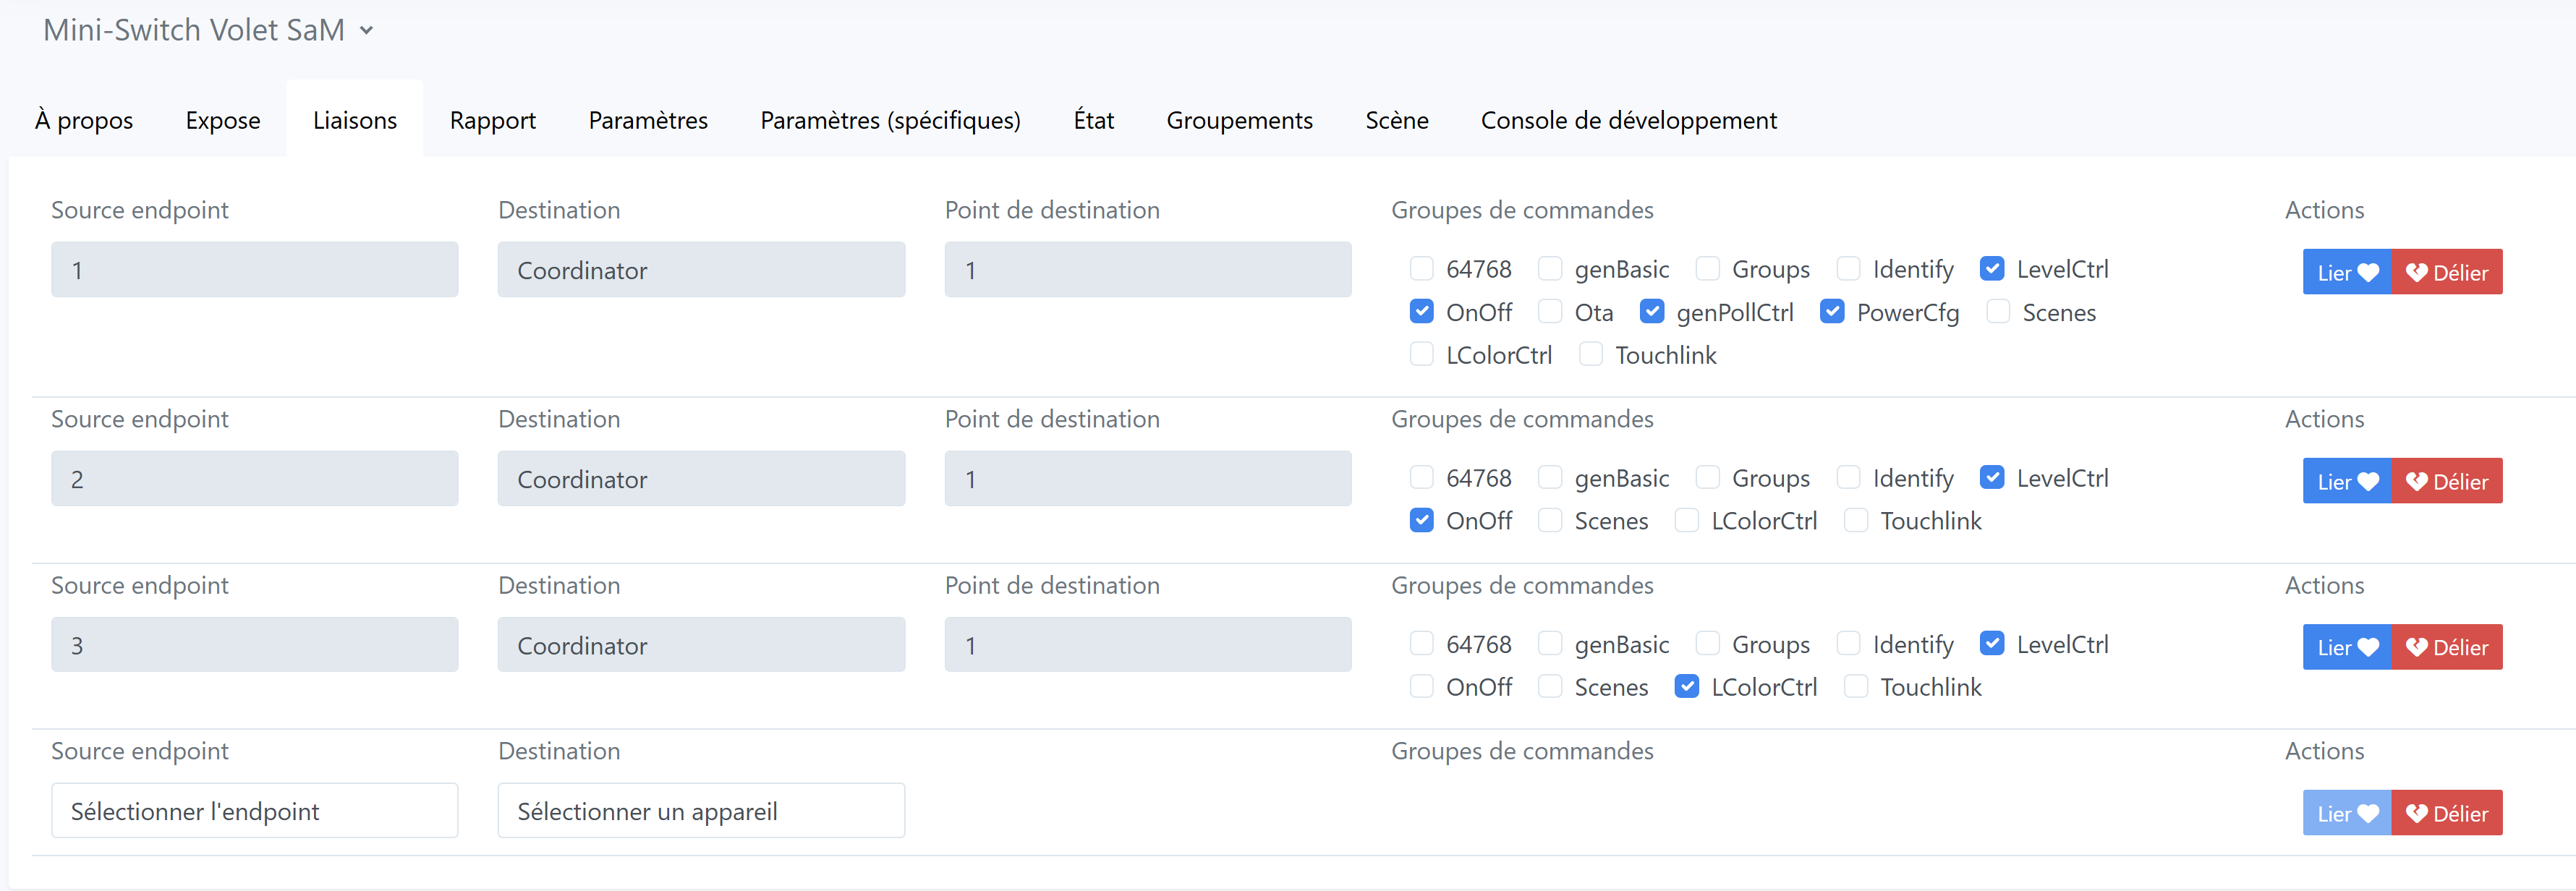Enable Touchlink checkbox for endpoint 2
Screen dimensions: 2576x891
(1856, 520)
